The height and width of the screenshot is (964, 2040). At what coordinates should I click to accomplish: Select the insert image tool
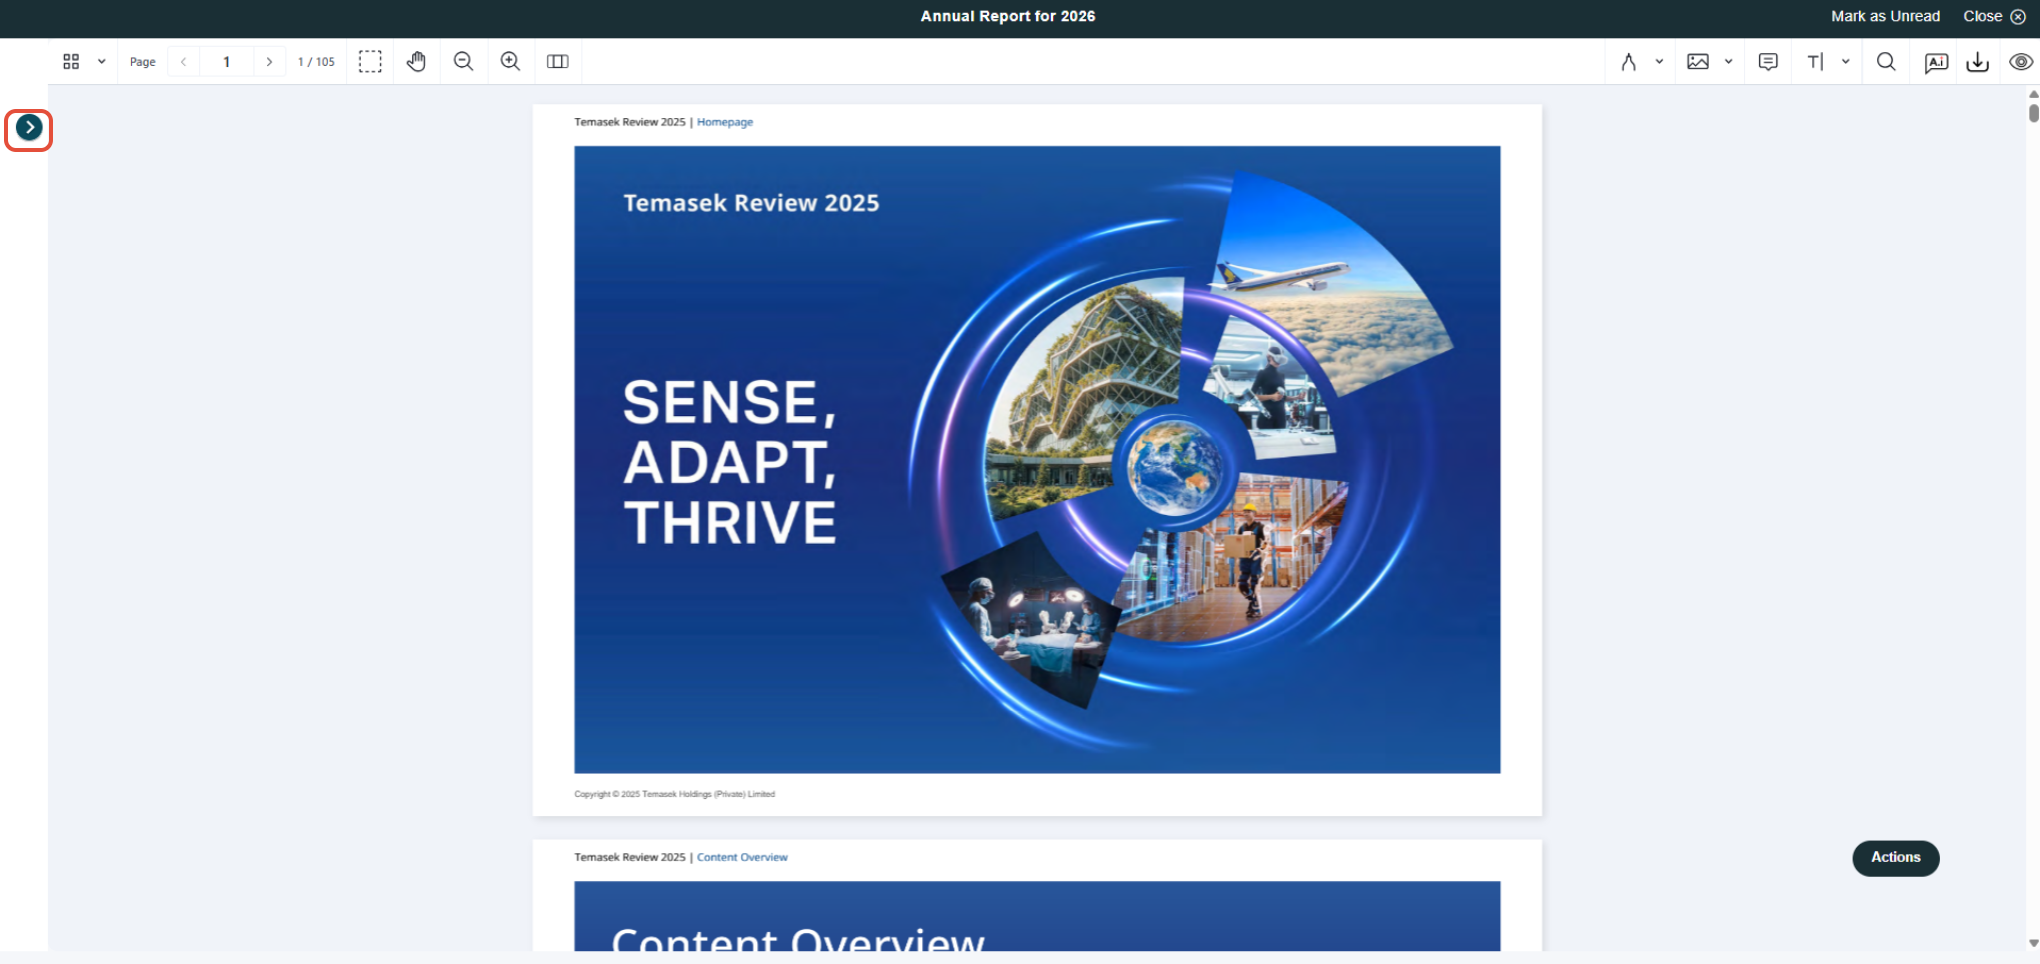(1698, 62)
